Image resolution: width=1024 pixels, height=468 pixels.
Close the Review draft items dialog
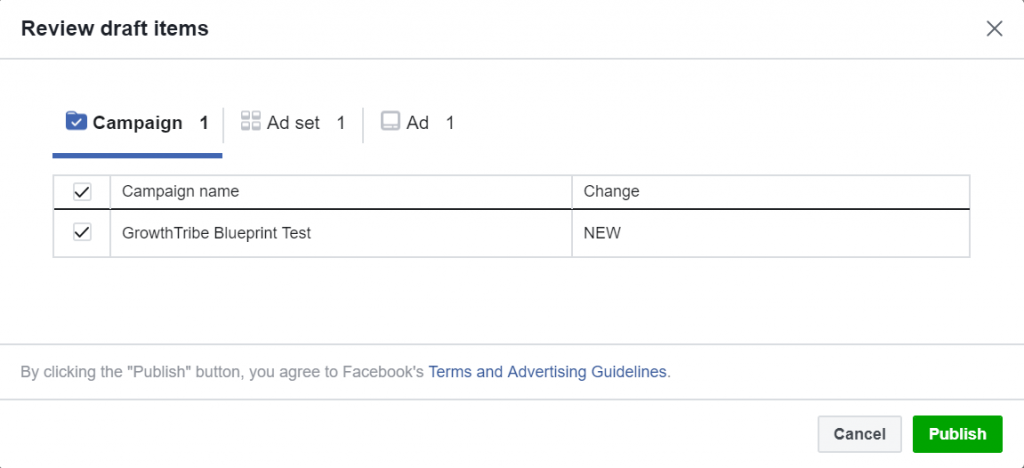994,29
